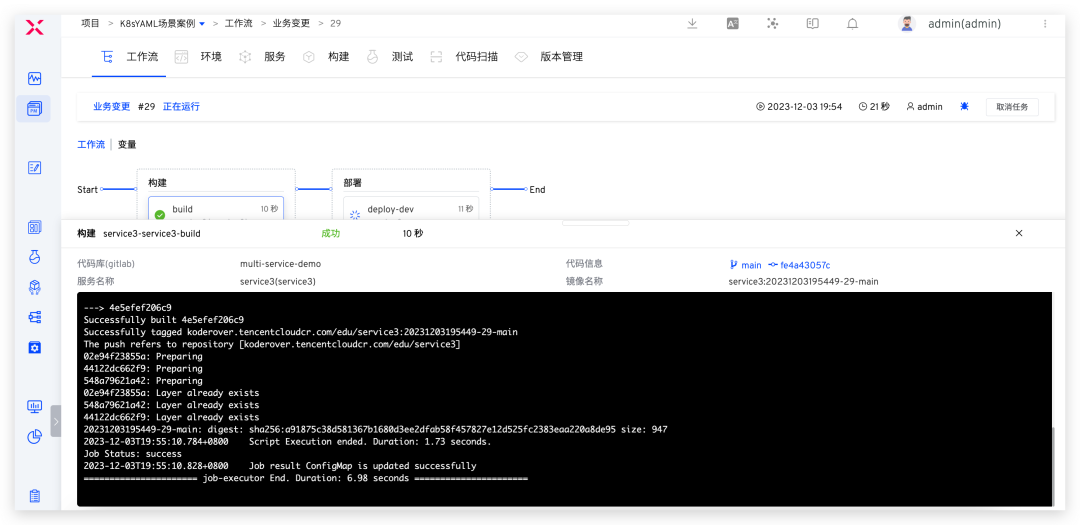Screen dimensions: 1080x525
Task: Open the edit-note sidebar icon
Action: click(34, 167)
